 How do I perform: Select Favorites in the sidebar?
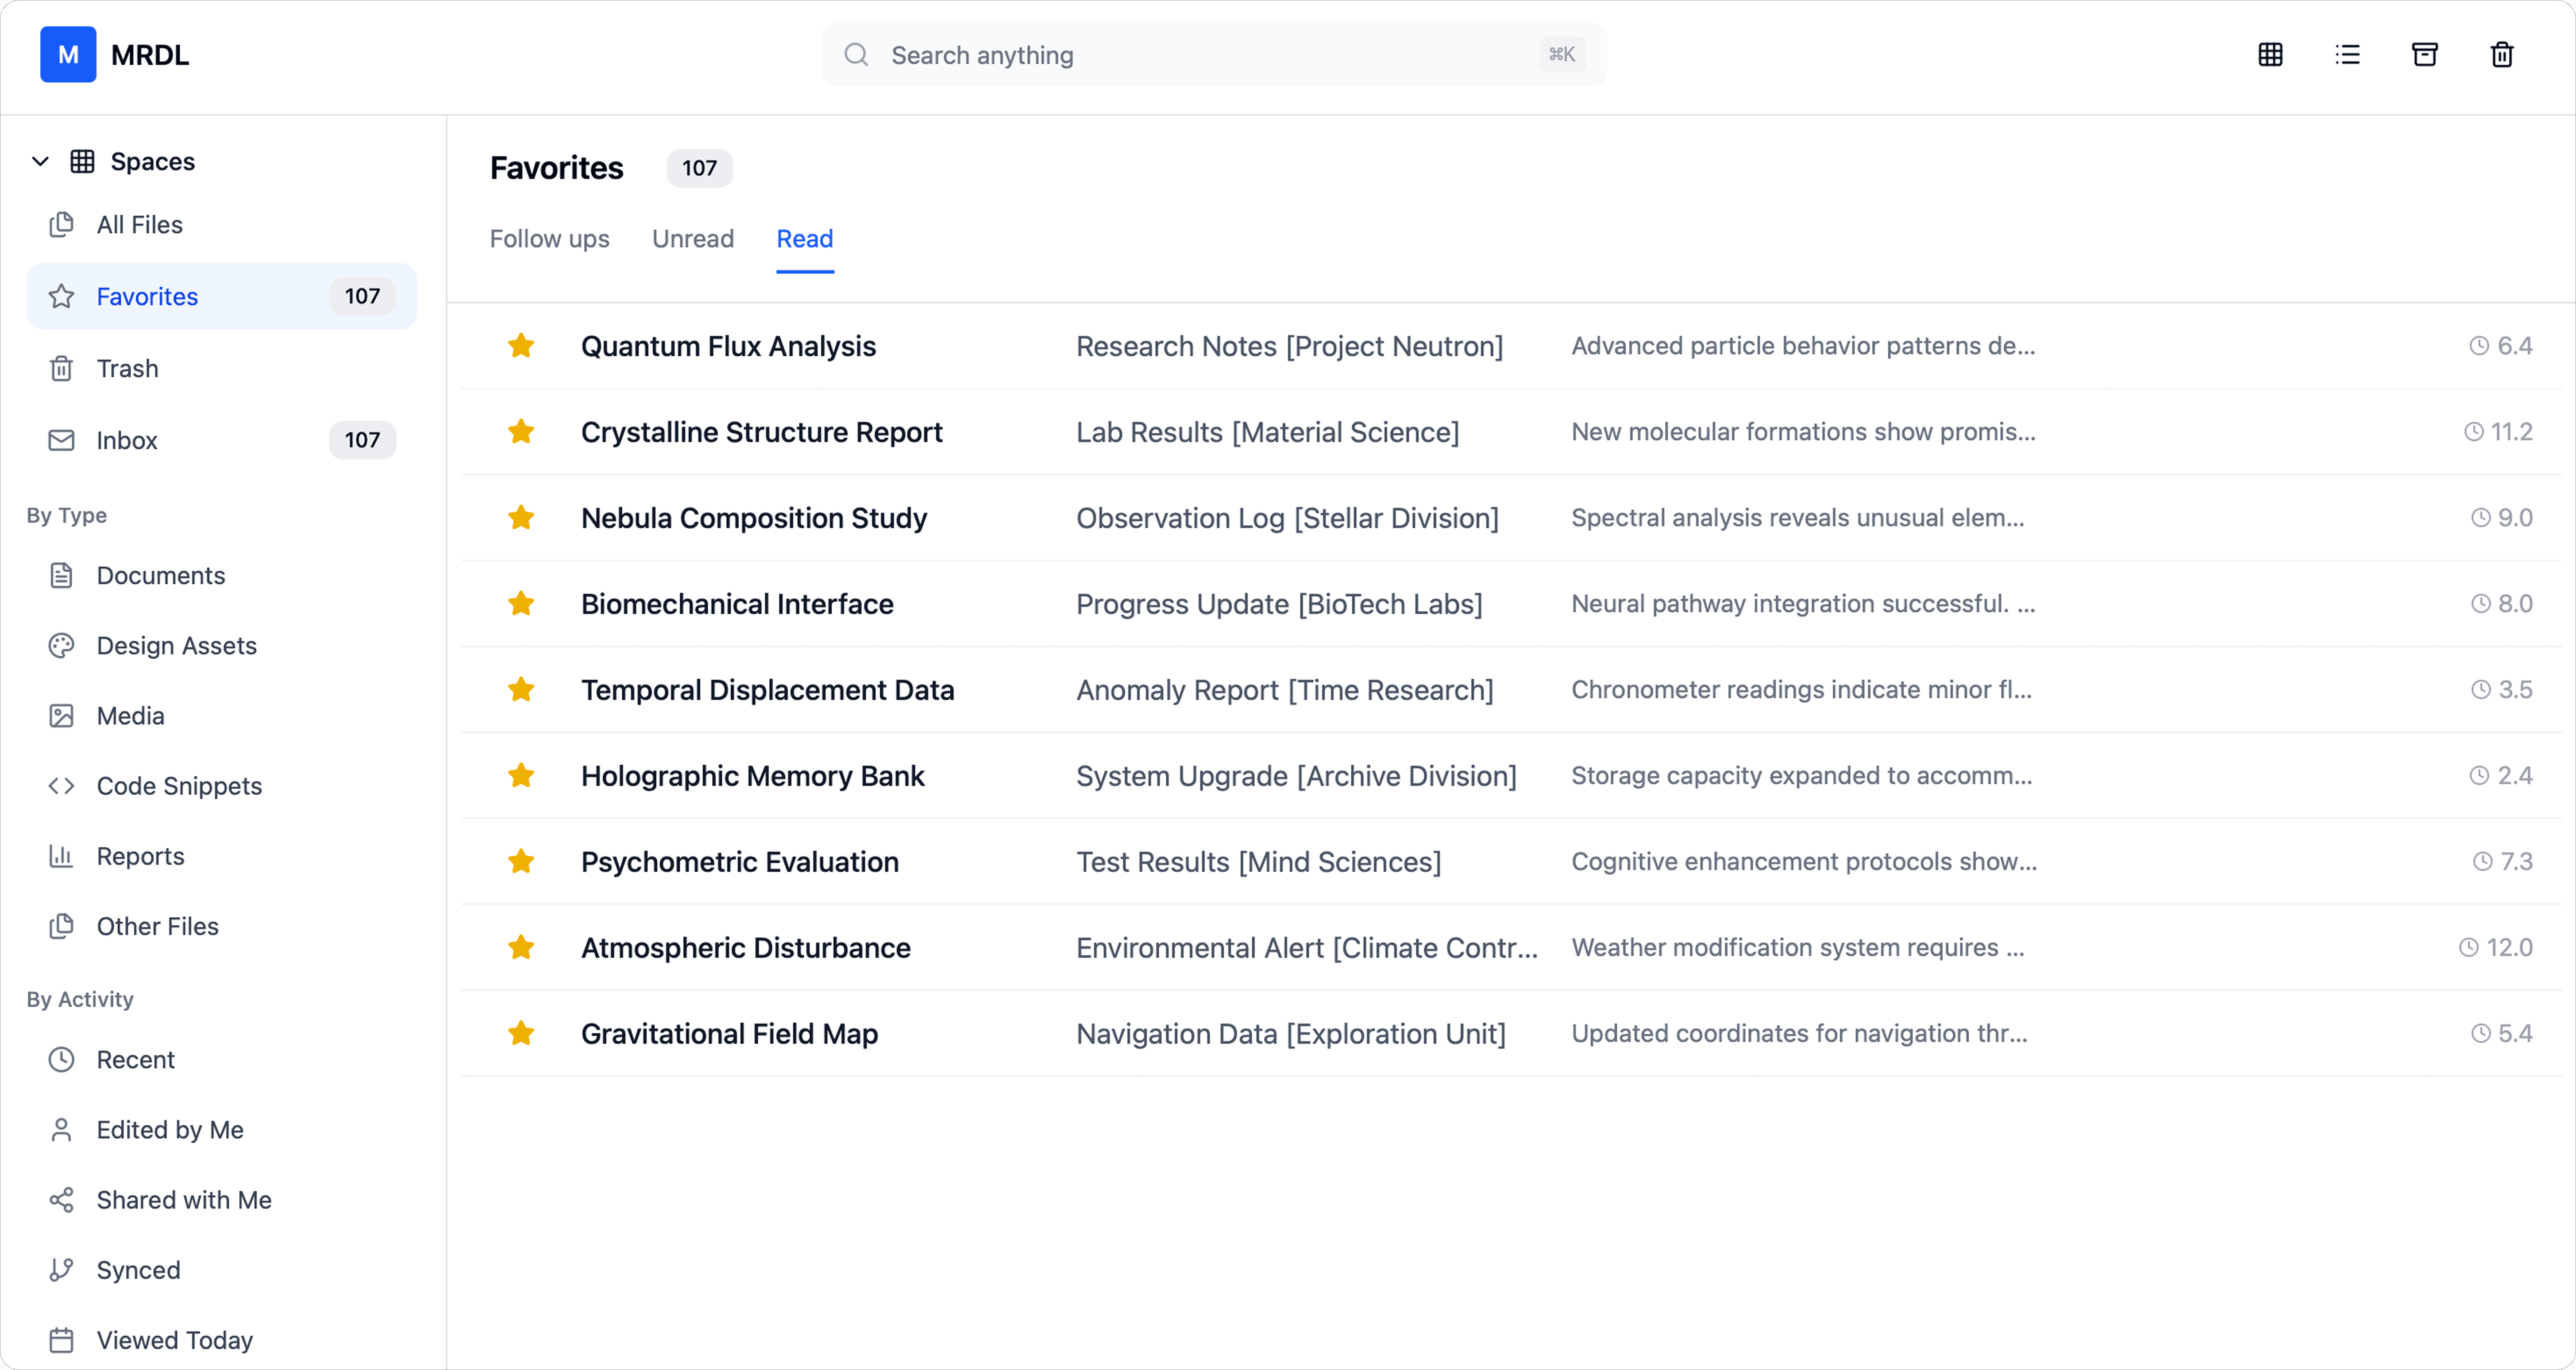click(222, 297)
